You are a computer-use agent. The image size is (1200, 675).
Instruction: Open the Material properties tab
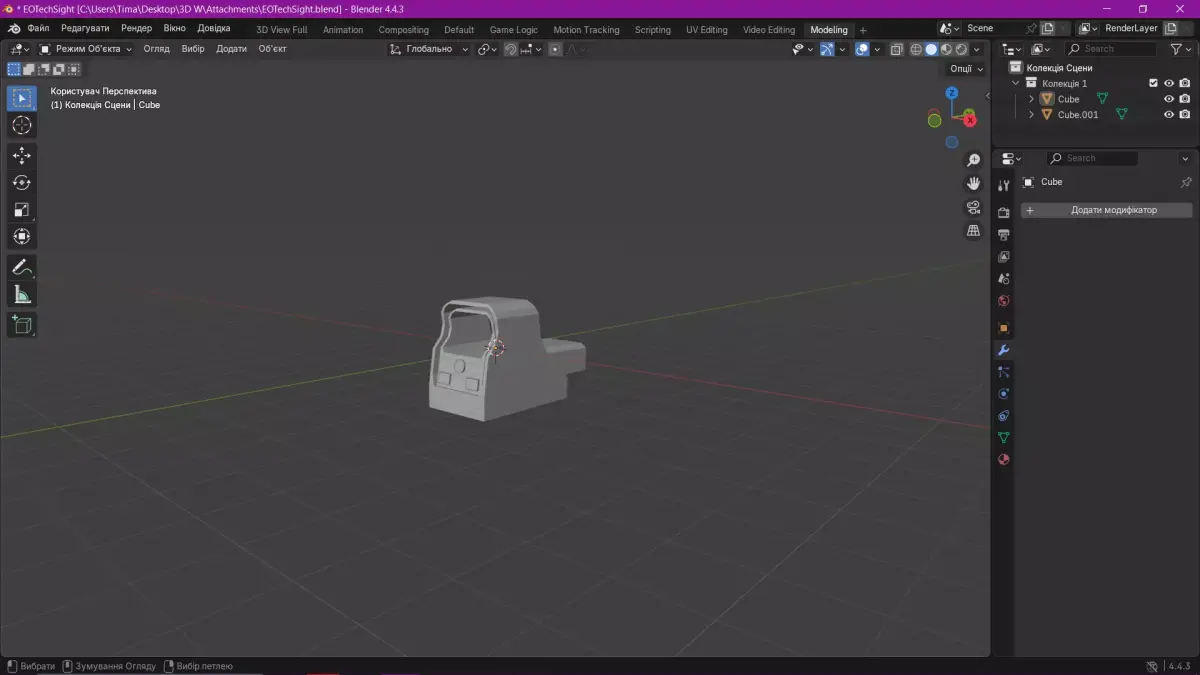click(x=1004, y=460)
